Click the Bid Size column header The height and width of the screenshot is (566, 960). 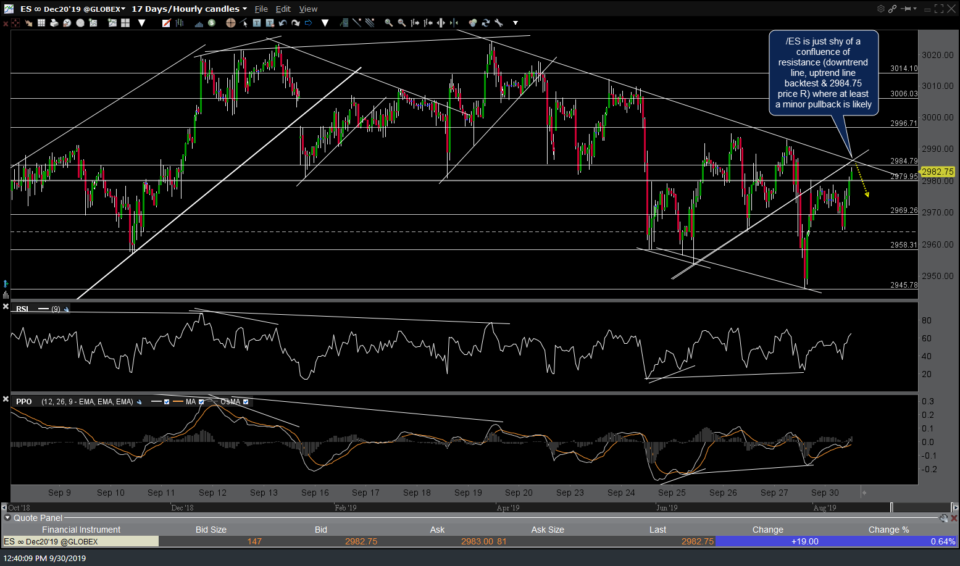(211, 529)
